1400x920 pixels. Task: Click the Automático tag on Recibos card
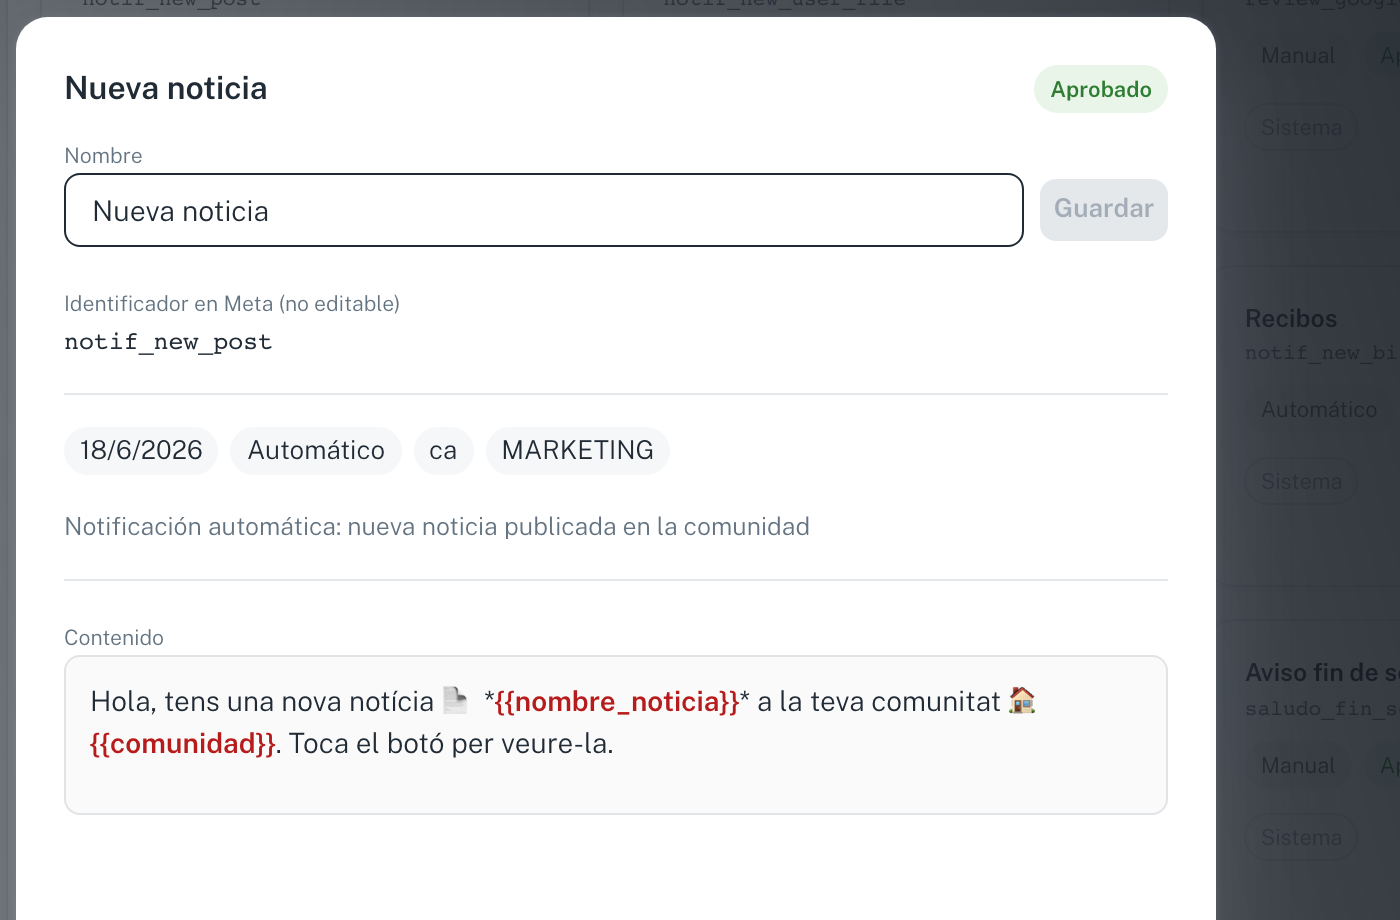click(1319, 410)
